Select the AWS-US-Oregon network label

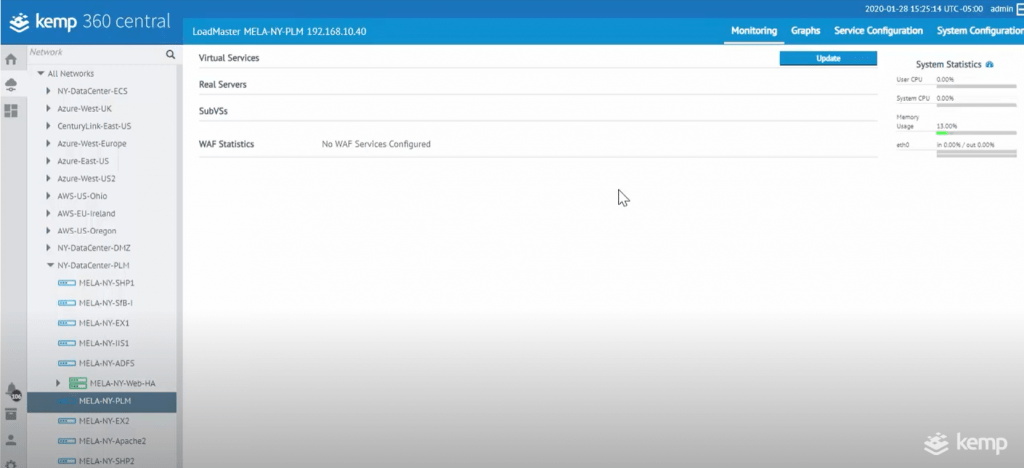click(87, 231)
